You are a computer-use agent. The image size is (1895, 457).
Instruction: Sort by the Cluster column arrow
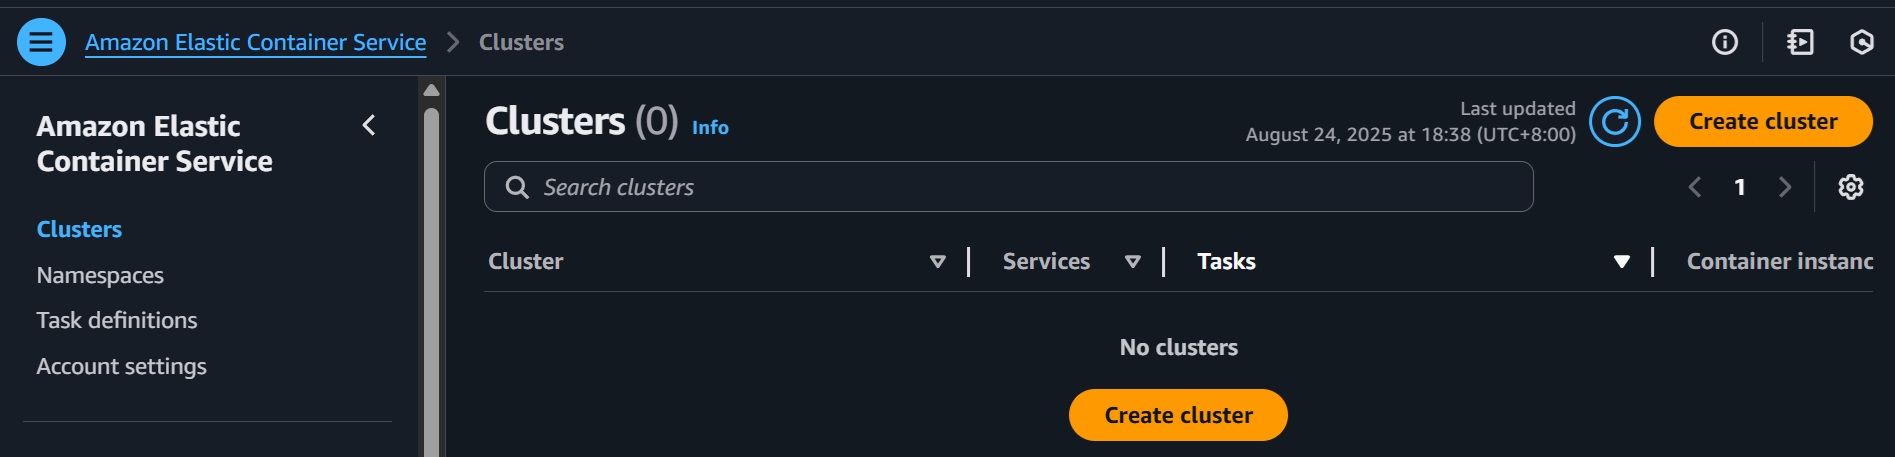tap(938, 261)
